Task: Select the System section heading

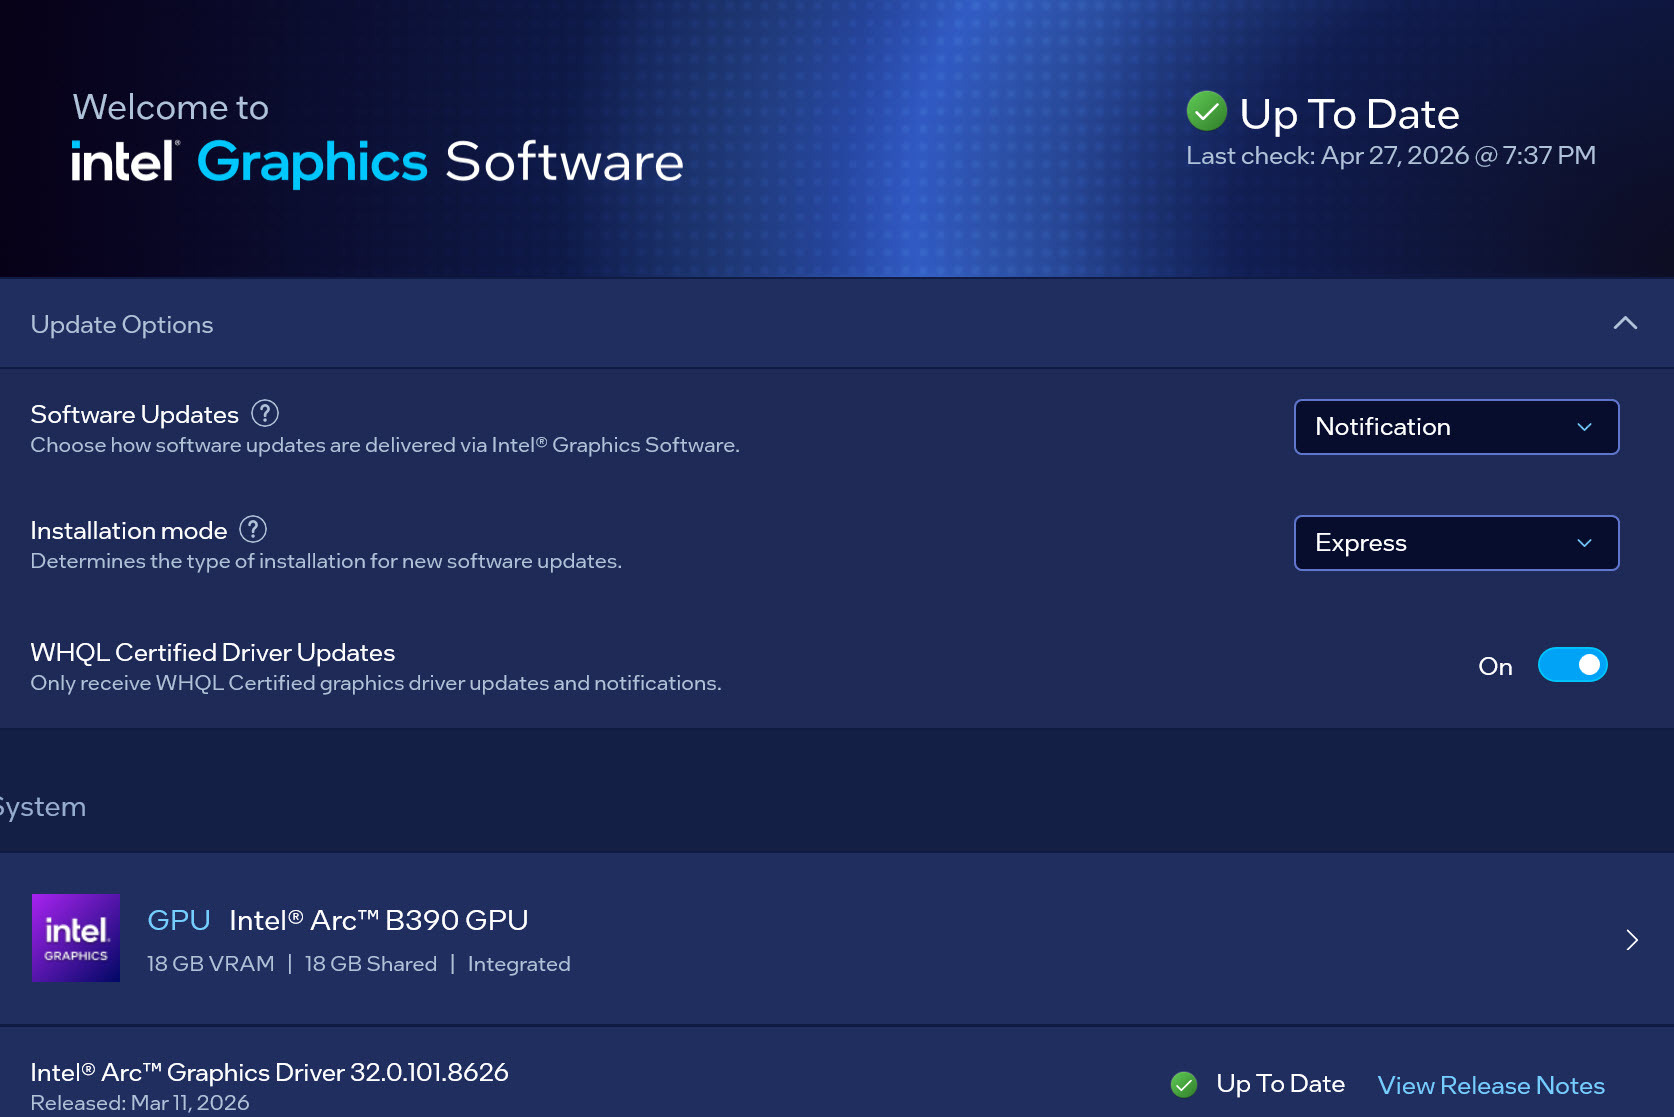Action: tap(43, 807)
